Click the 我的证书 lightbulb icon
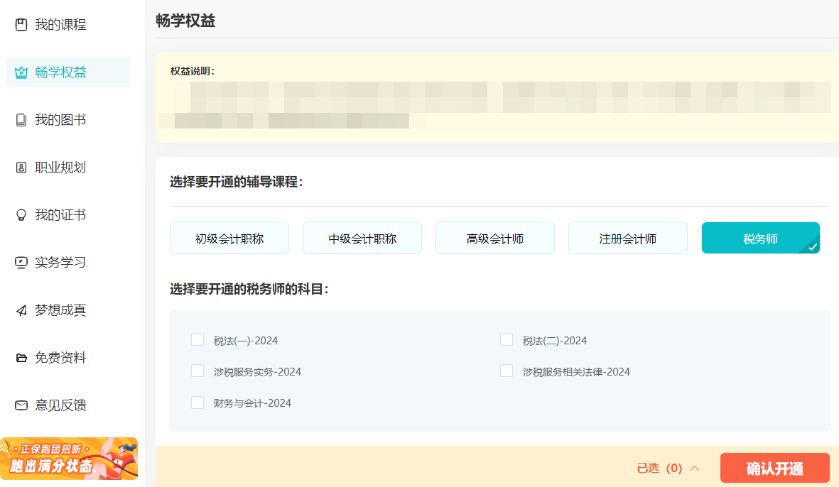This screenshot has height=487, width=839. pos(21,215)
